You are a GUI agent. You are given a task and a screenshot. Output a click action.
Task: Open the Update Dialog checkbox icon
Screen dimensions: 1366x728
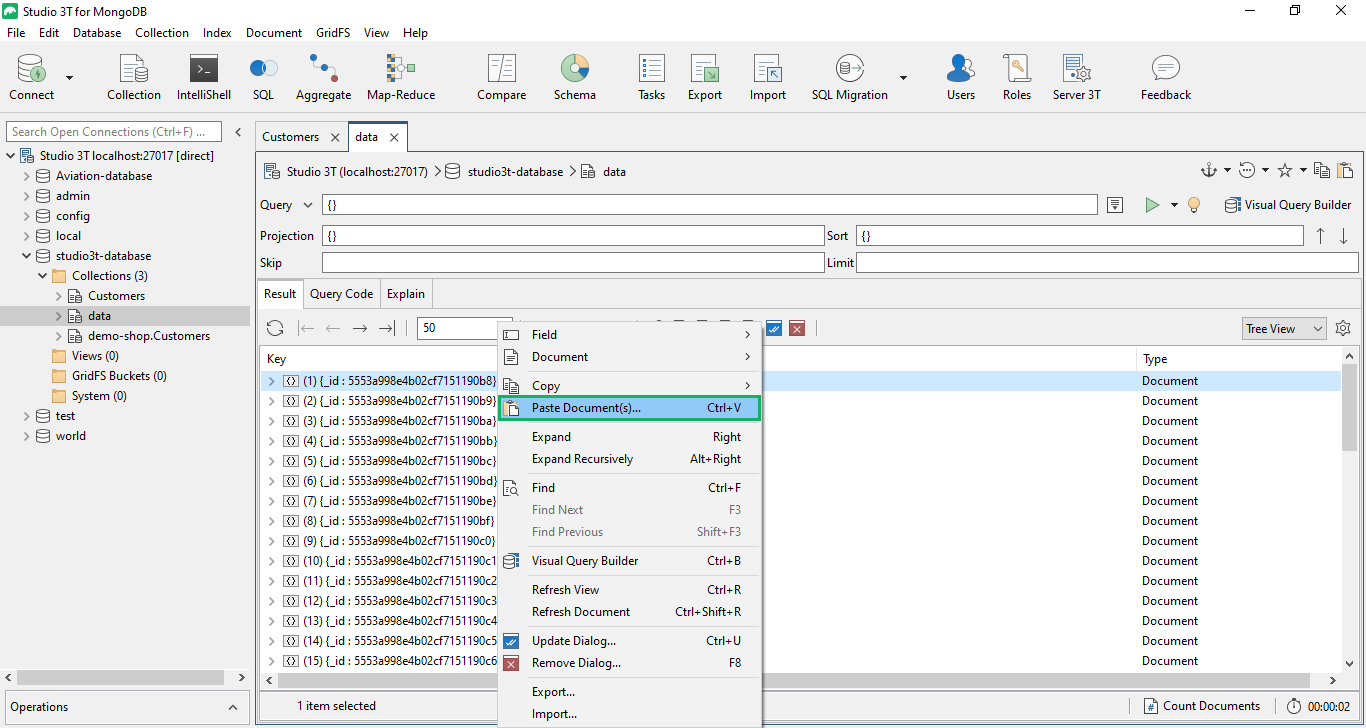(x=775, y=328)
